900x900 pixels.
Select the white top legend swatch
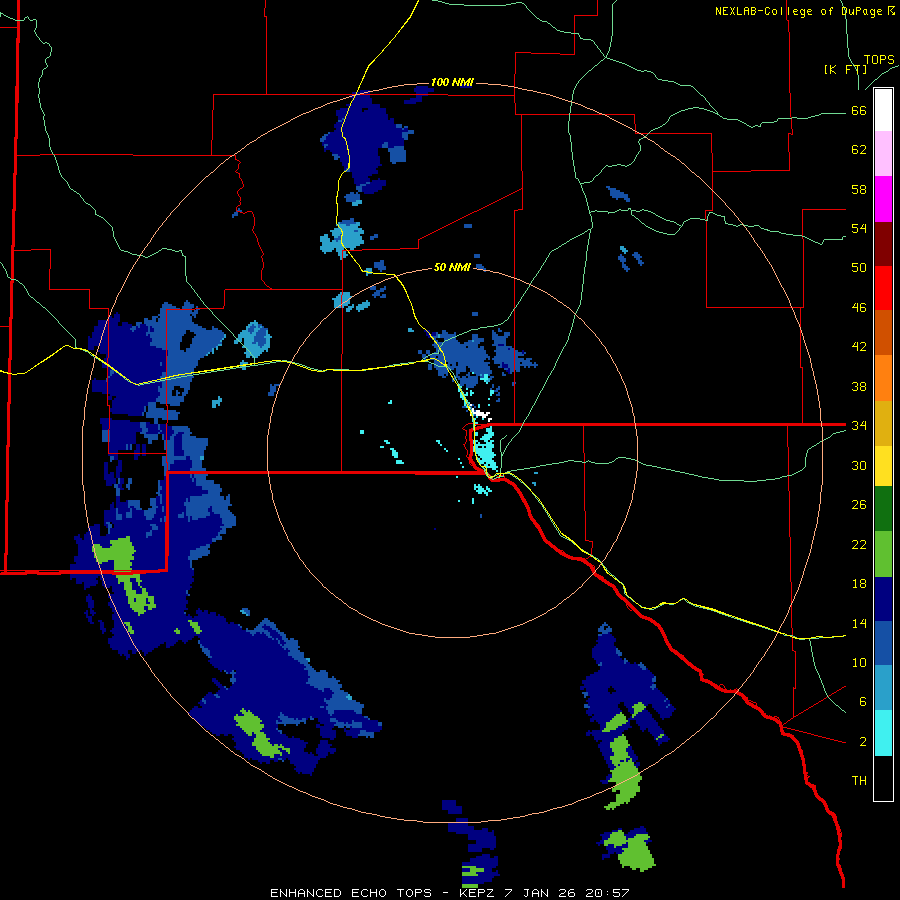883,110
